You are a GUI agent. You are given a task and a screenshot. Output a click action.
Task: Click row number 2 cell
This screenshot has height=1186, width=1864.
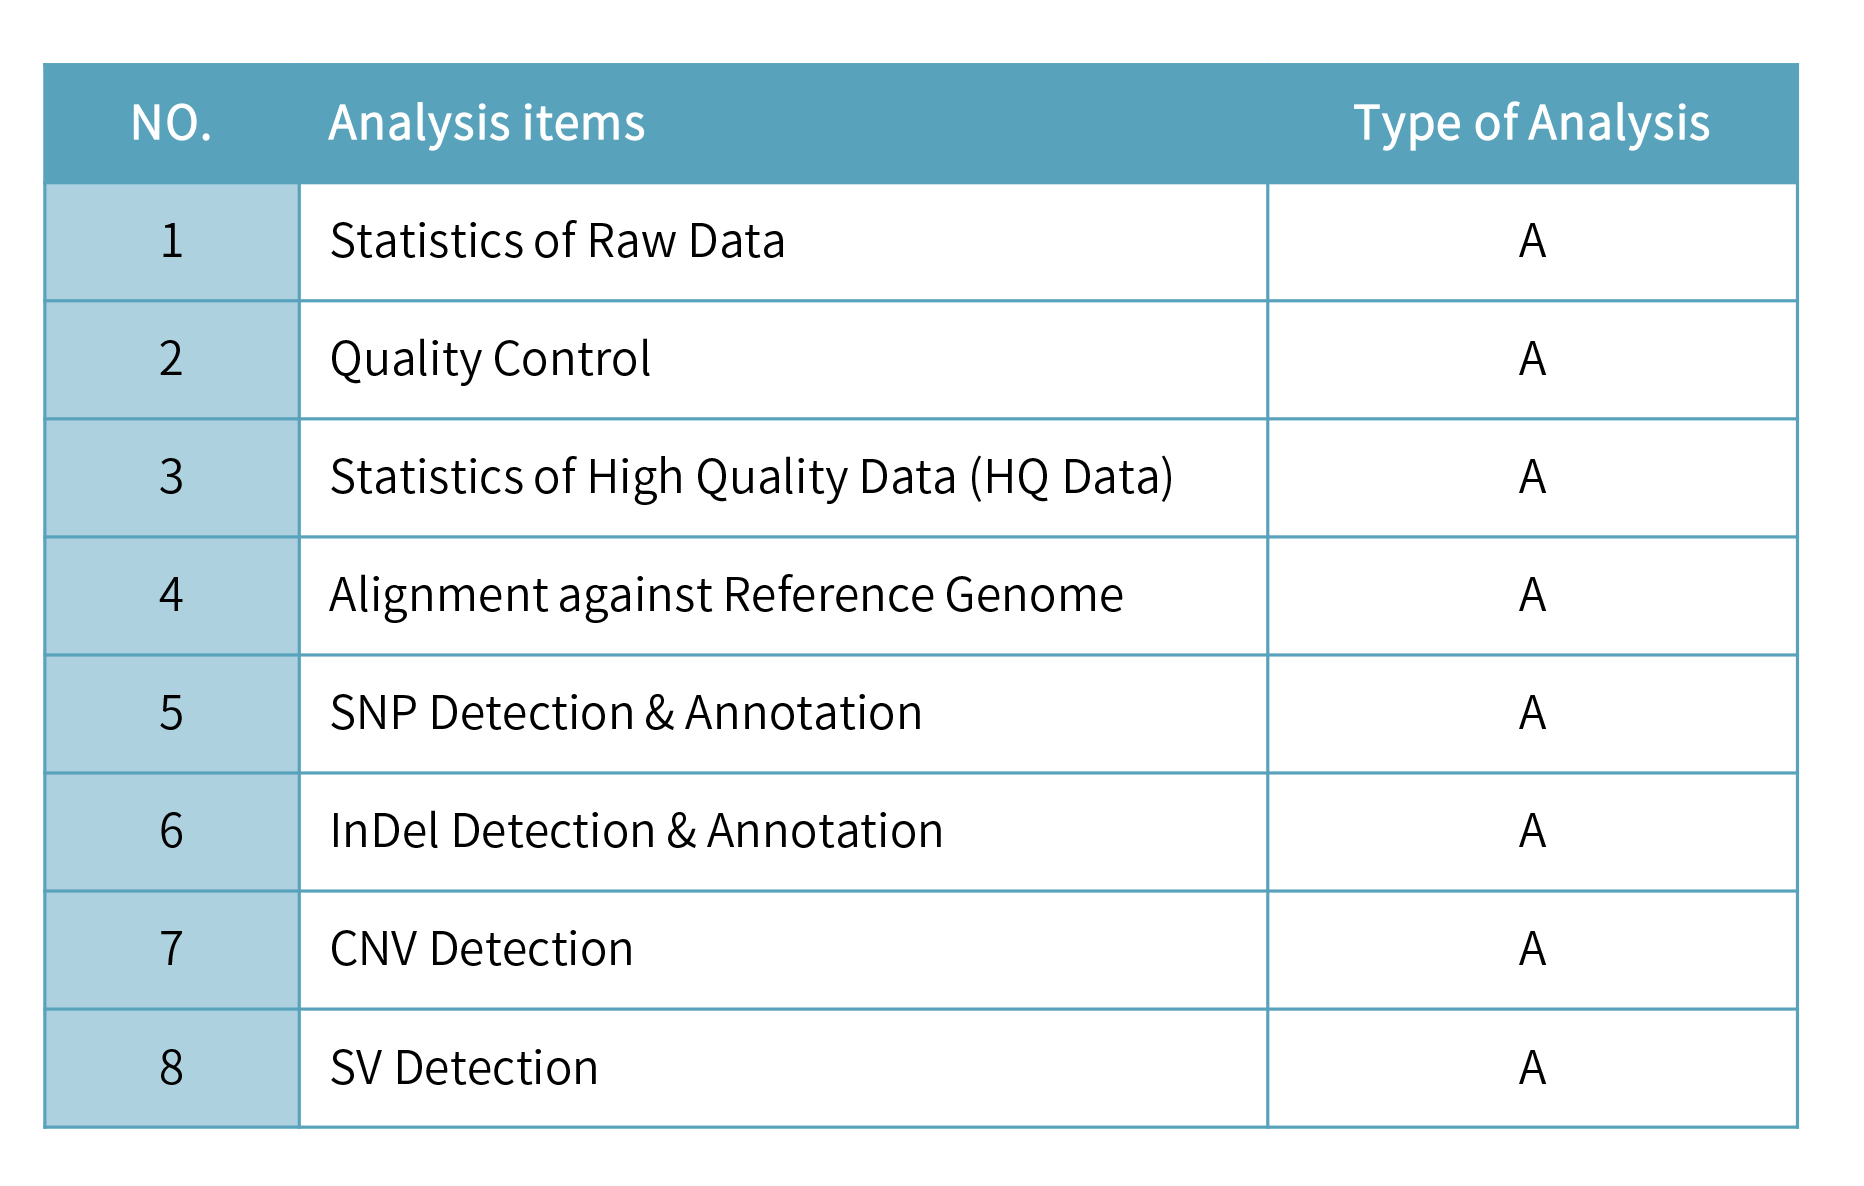[171, 359]
